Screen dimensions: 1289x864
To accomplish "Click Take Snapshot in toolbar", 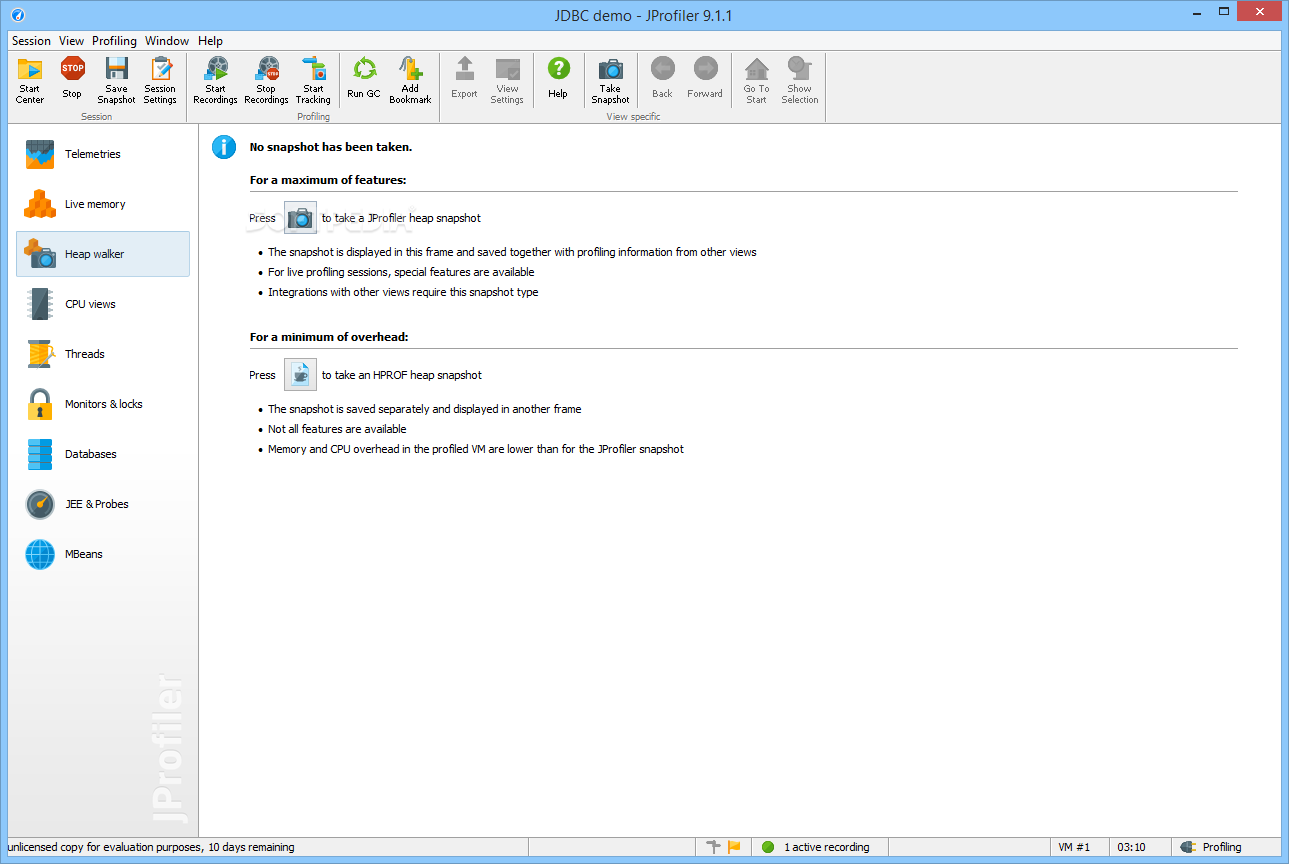I will click(610, 81).
